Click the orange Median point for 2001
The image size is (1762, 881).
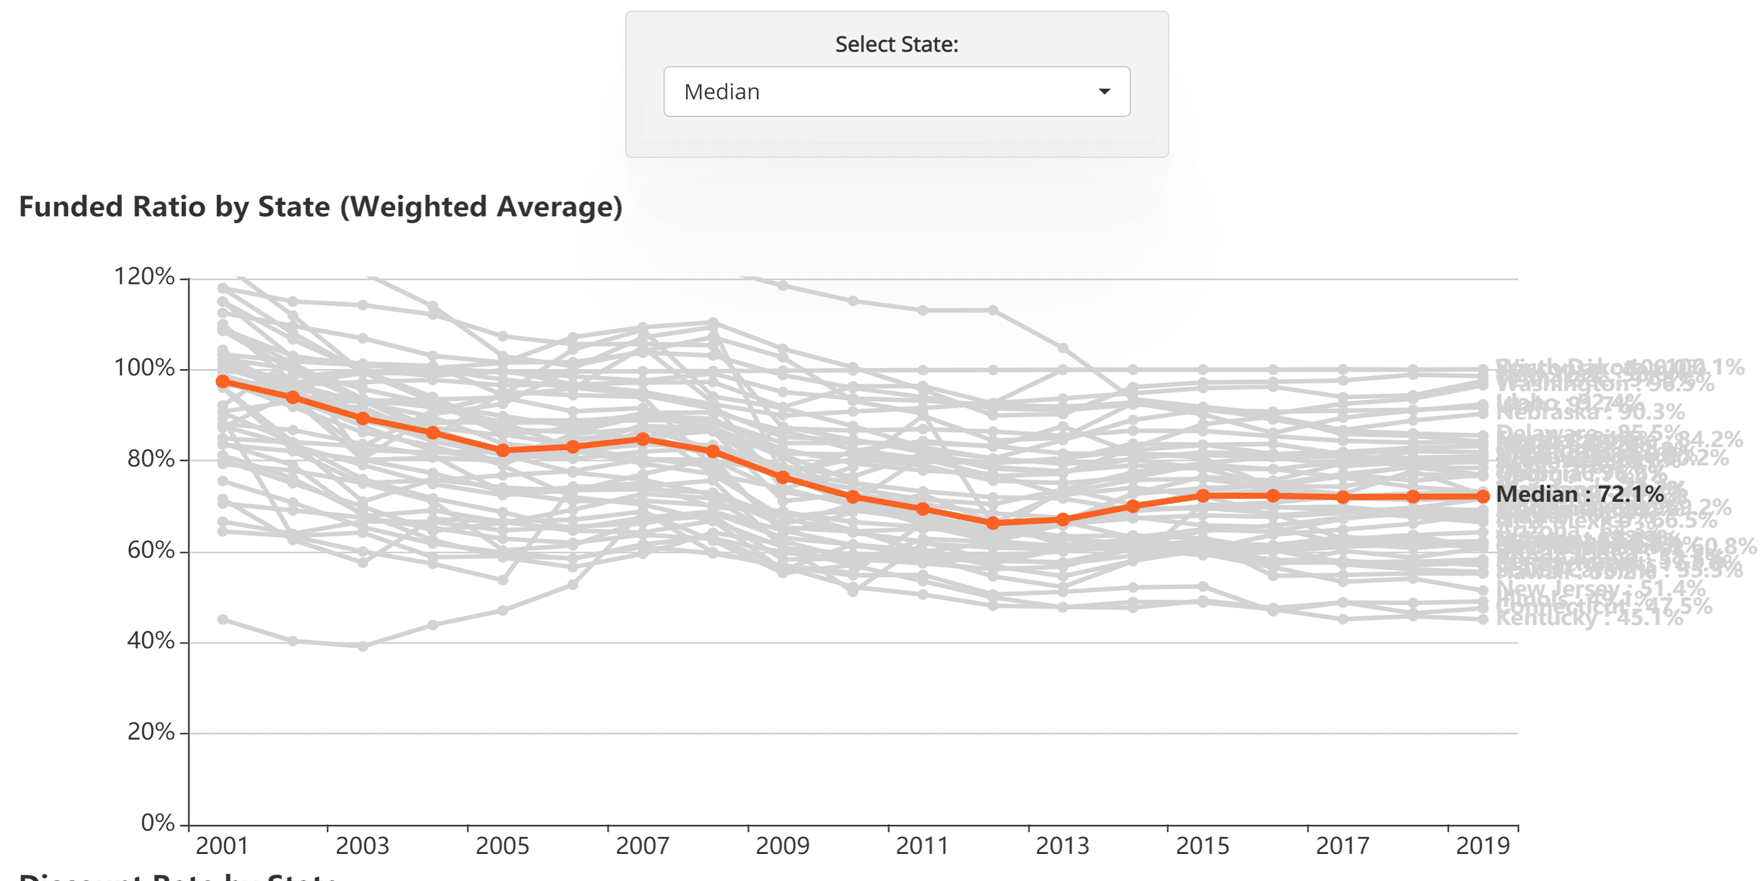click(223, 382)
